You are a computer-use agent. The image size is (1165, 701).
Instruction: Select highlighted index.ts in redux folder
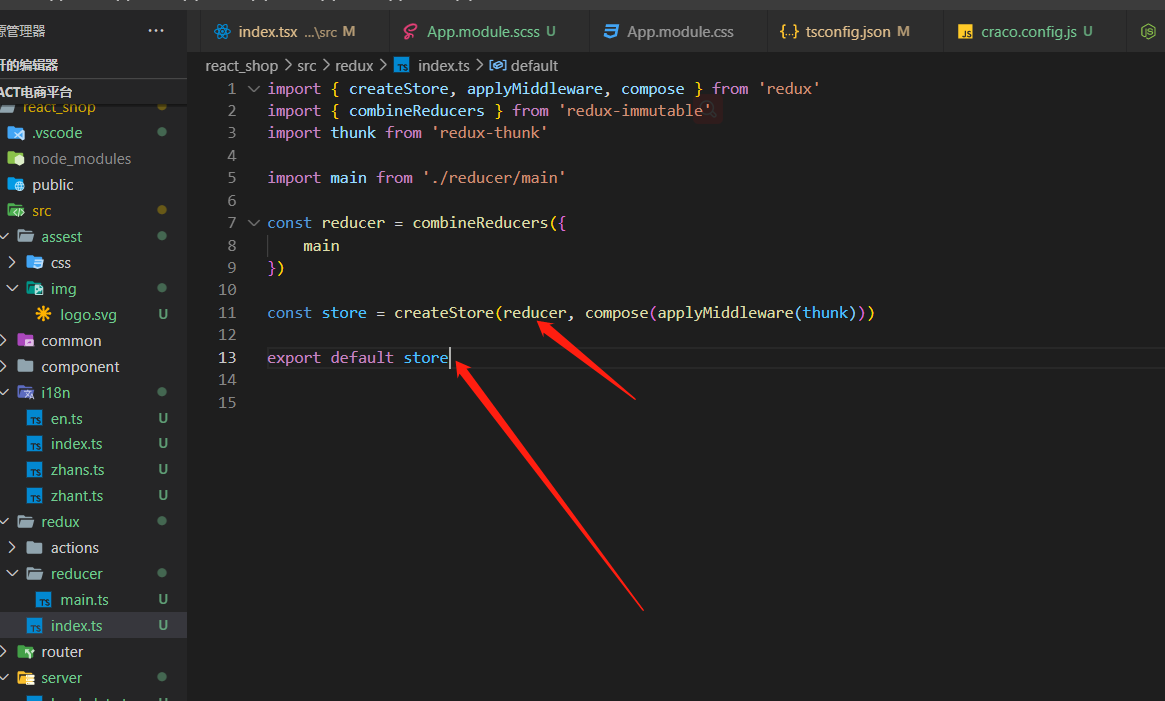click(x=93, y=626)
